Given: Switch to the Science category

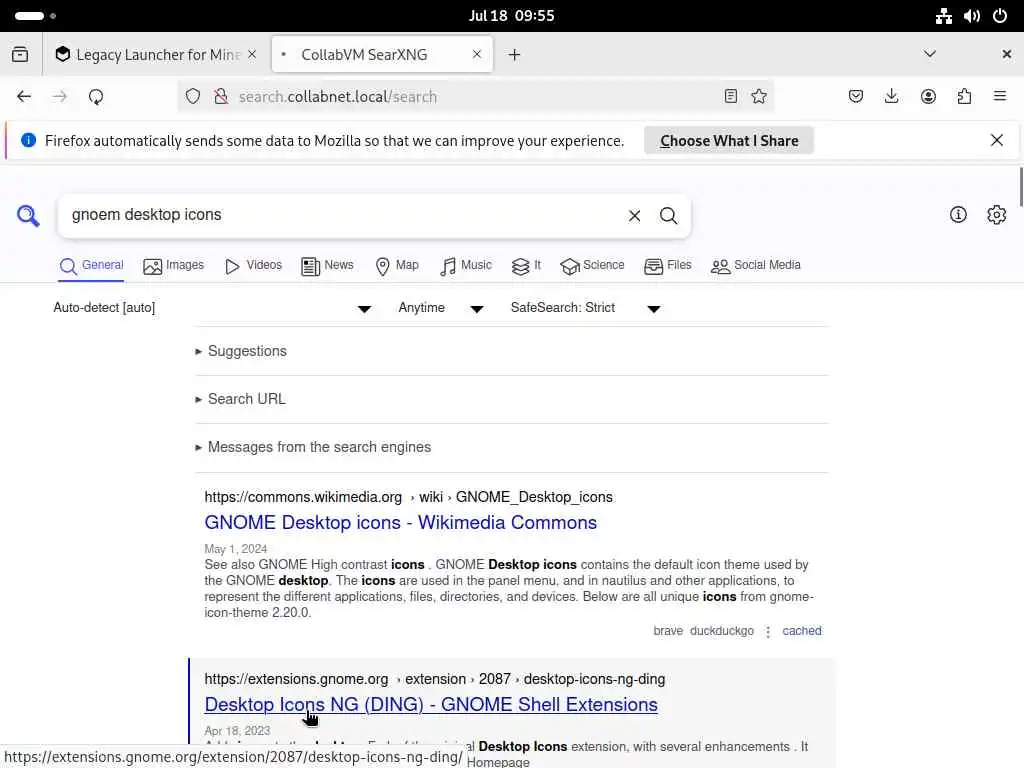Looking at the screenshot, I should 592,266.
